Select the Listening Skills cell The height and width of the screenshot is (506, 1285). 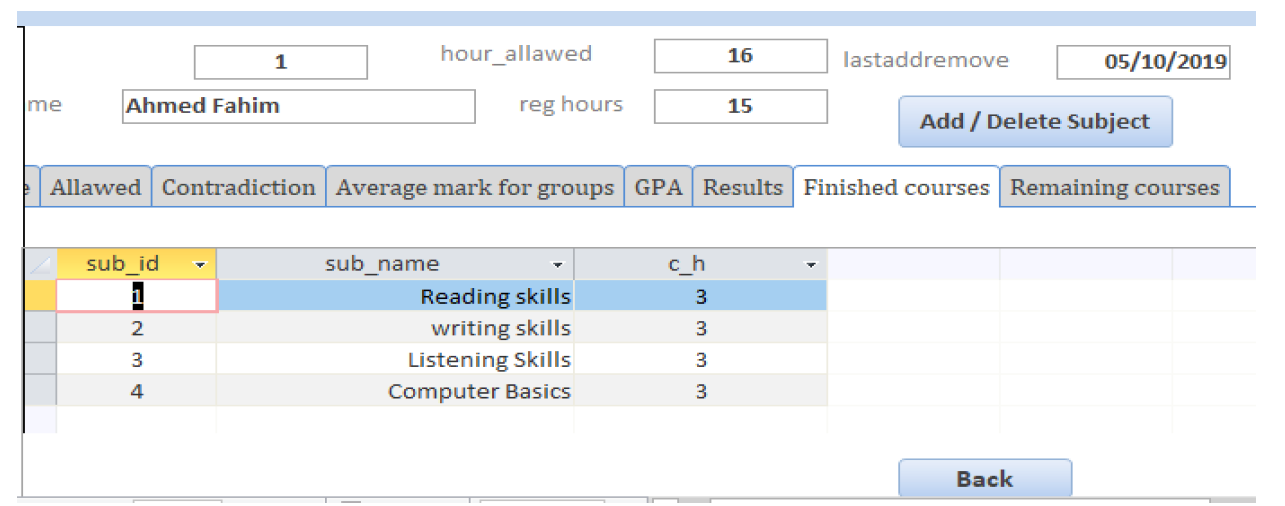(395, 360)
